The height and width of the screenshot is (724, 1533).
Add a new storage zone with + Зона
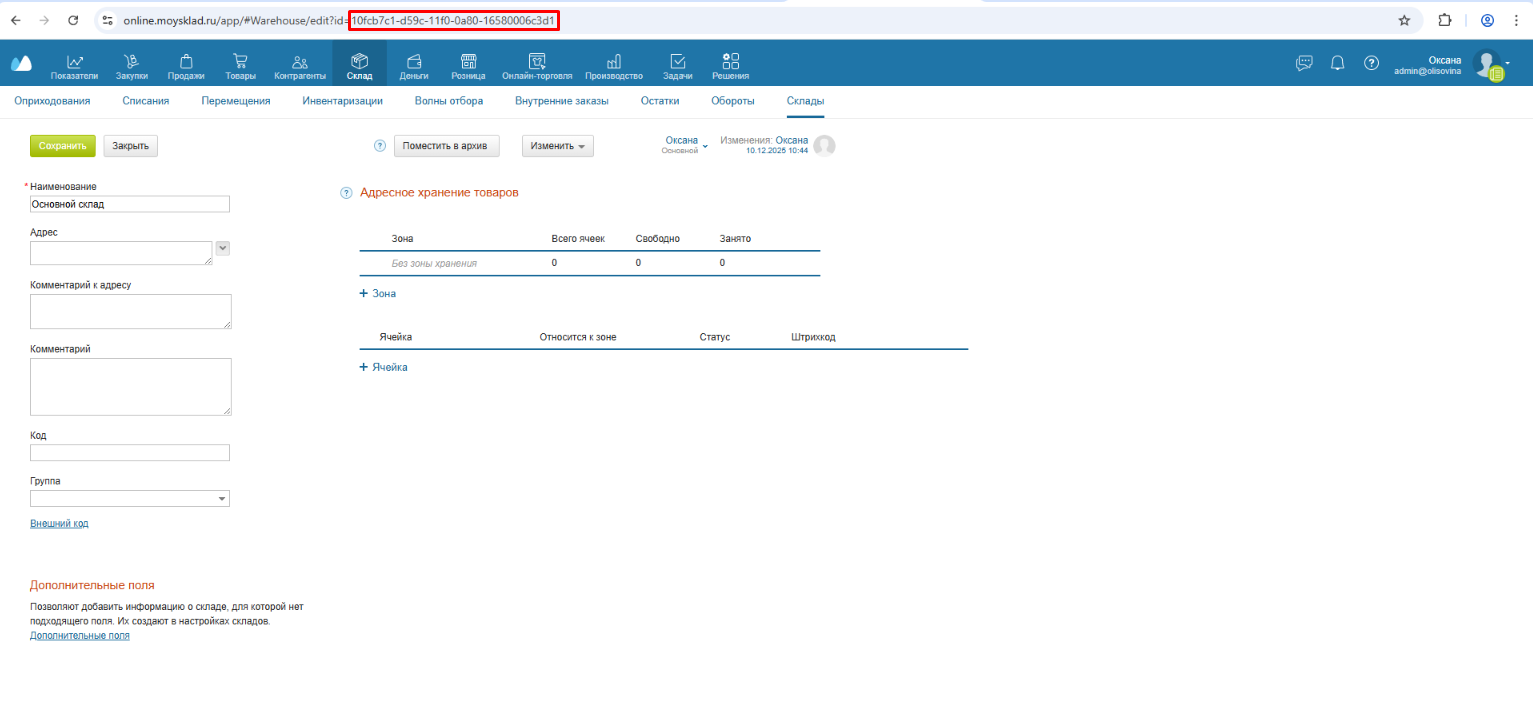coord(378,294)
